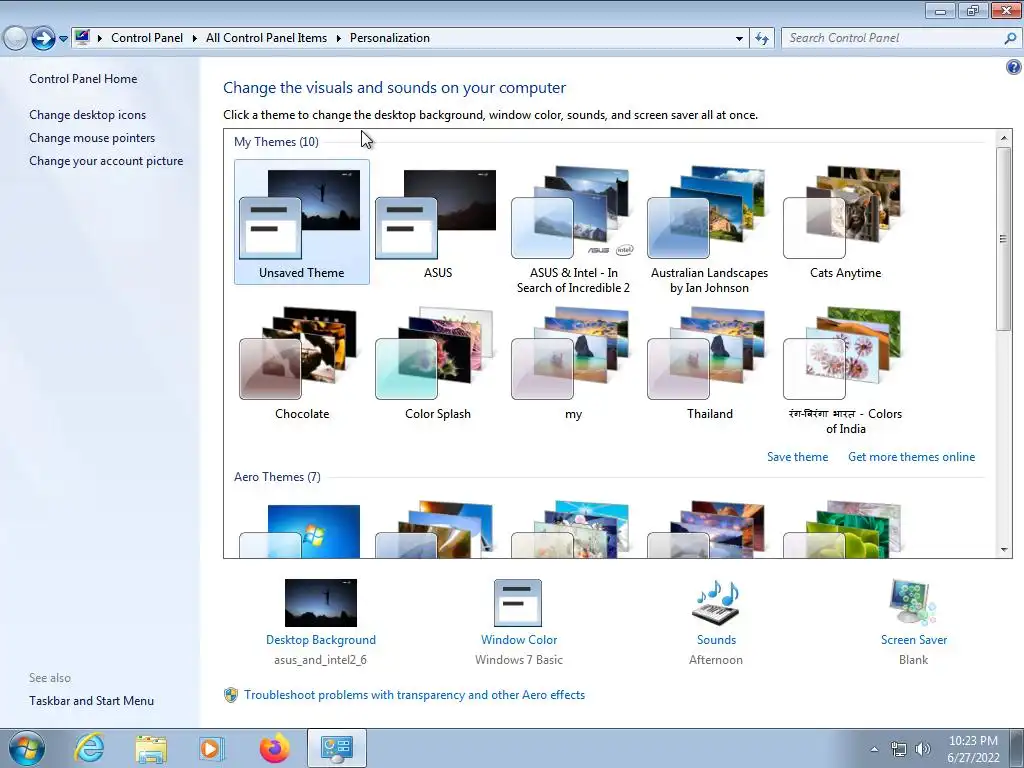1024x768 pixels.
Task: Click Personalization in the breadcrumb
Action: 390,38
